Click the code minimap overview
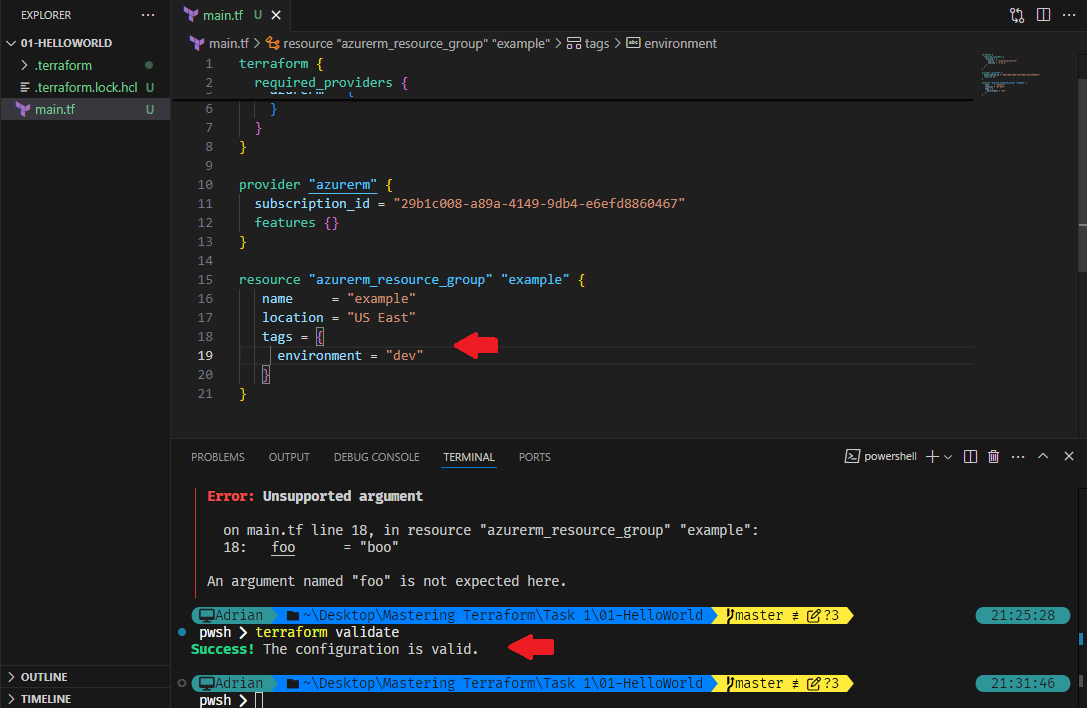 pos(1011,74)
